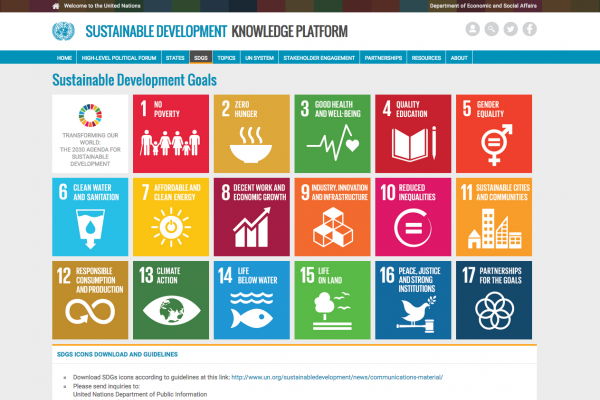Follow the communications-material download URL
This screenshot has width=600, height=400.
pos(337,377)
